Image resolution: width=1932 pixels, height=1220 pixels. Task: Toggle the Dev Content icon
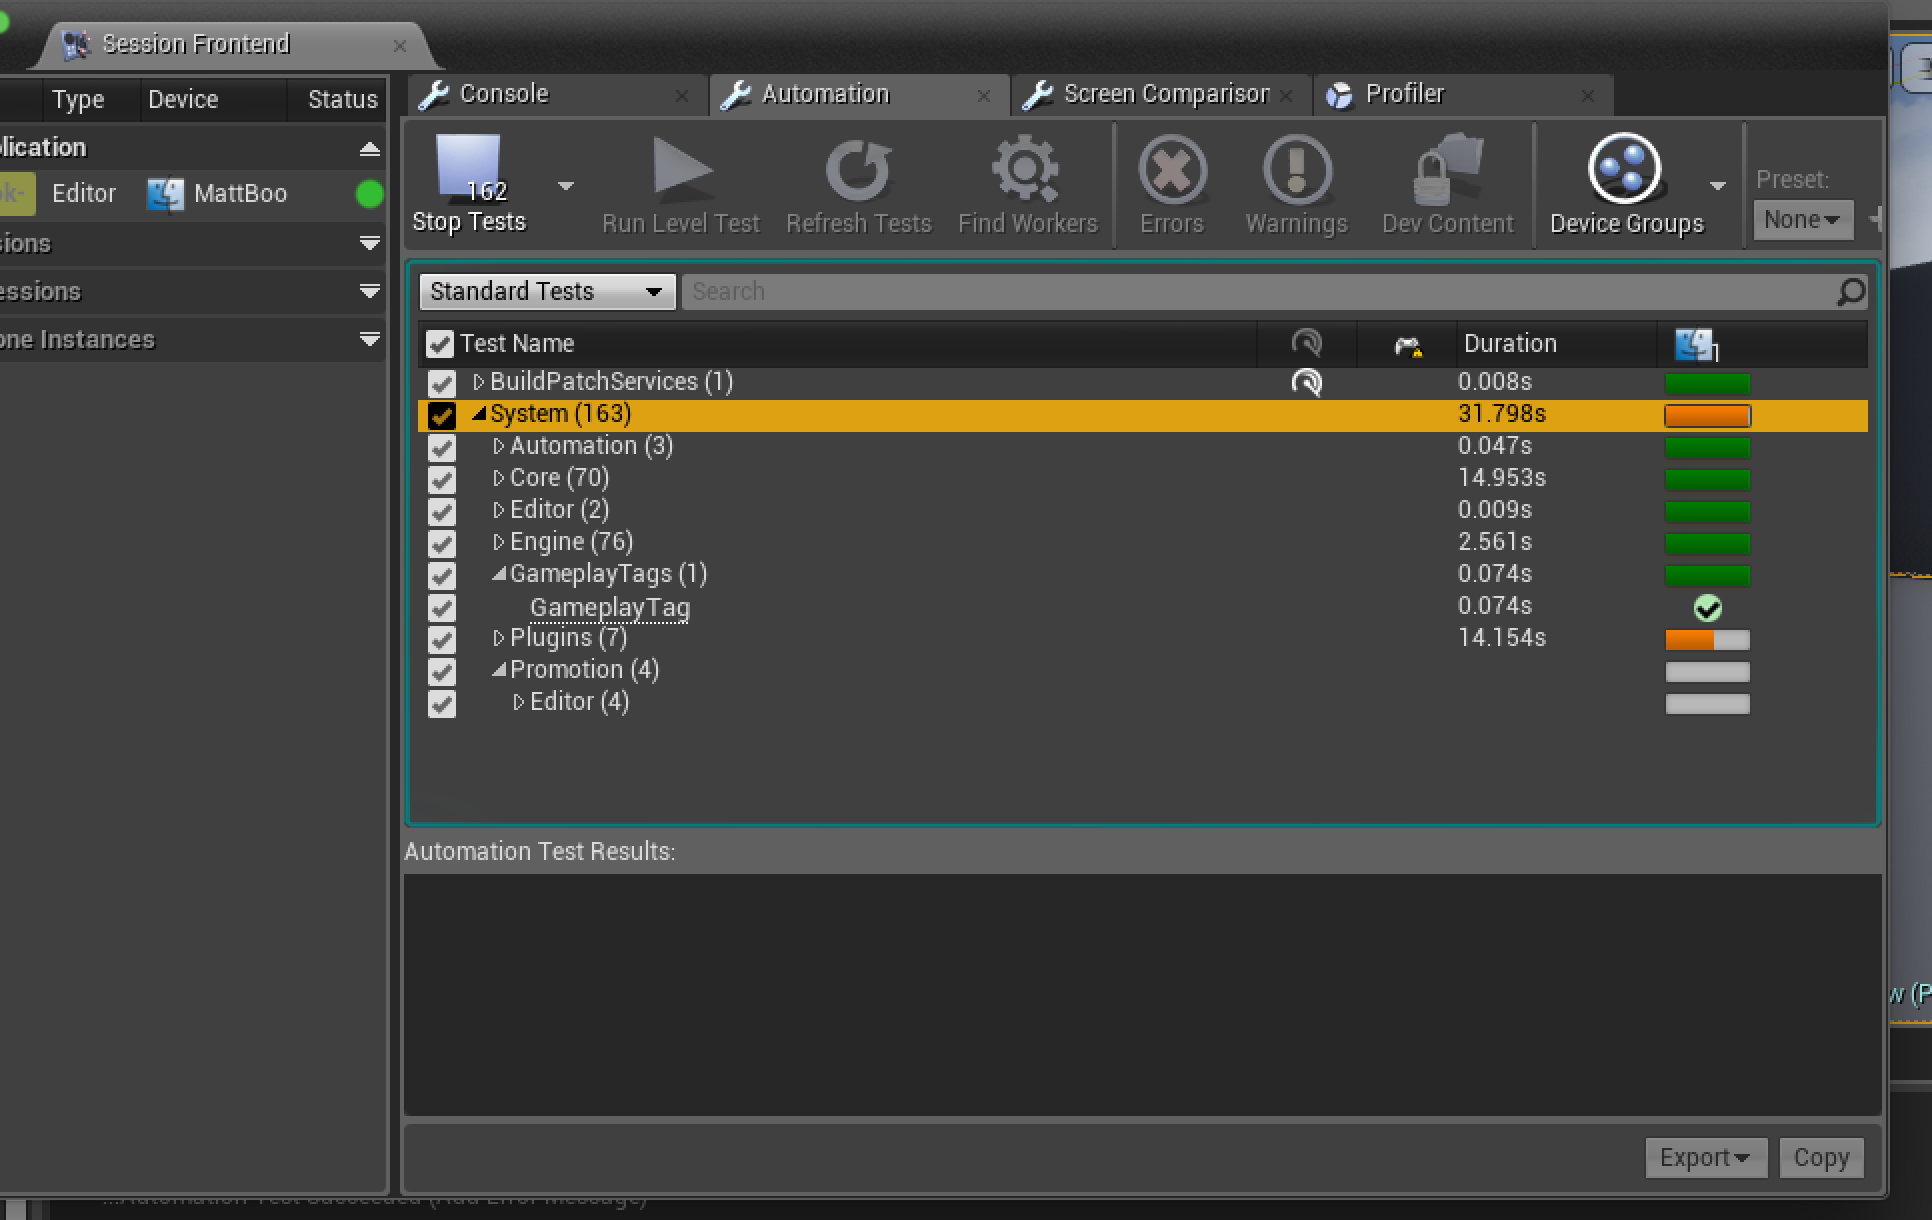click(1447, 169)
